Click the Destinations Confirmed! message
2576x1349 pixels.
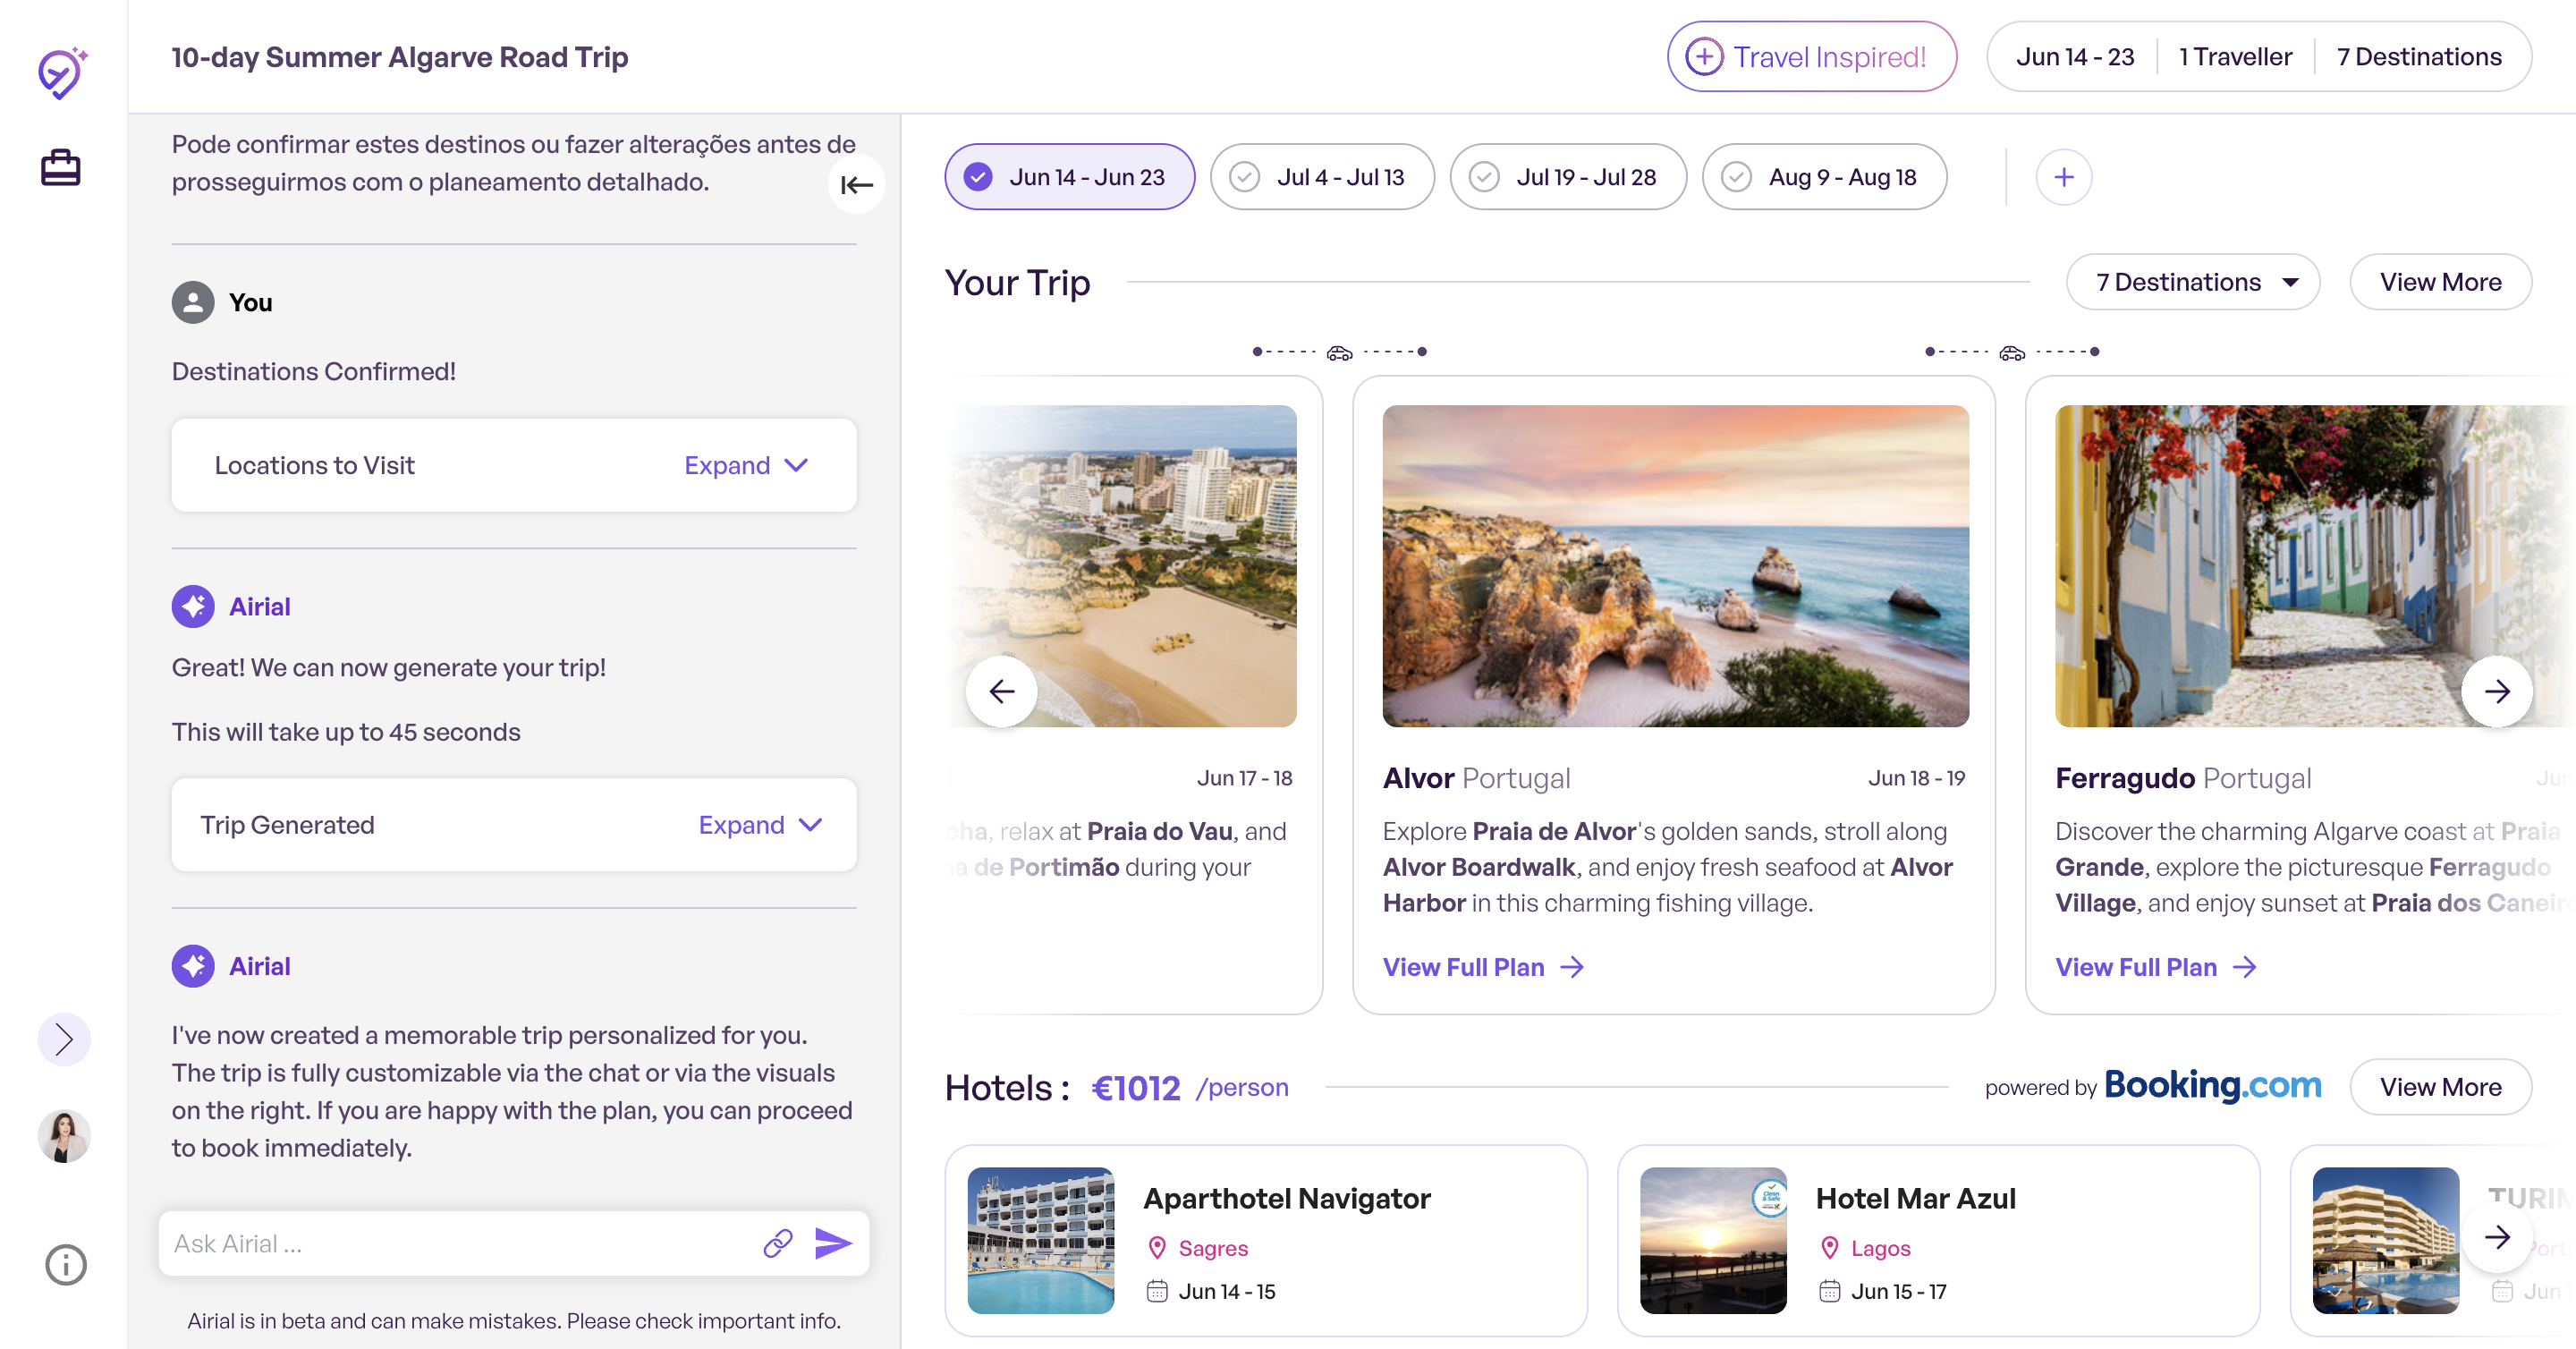(314, 371)
